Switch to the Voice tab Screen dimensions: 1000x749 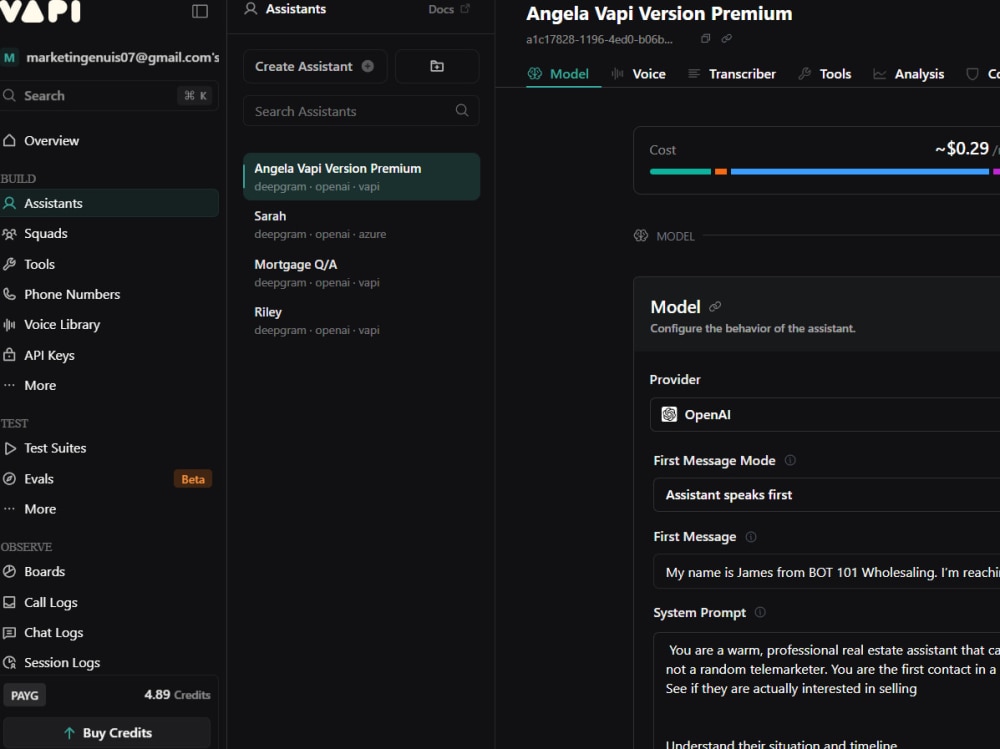click(x=638, y=74)
